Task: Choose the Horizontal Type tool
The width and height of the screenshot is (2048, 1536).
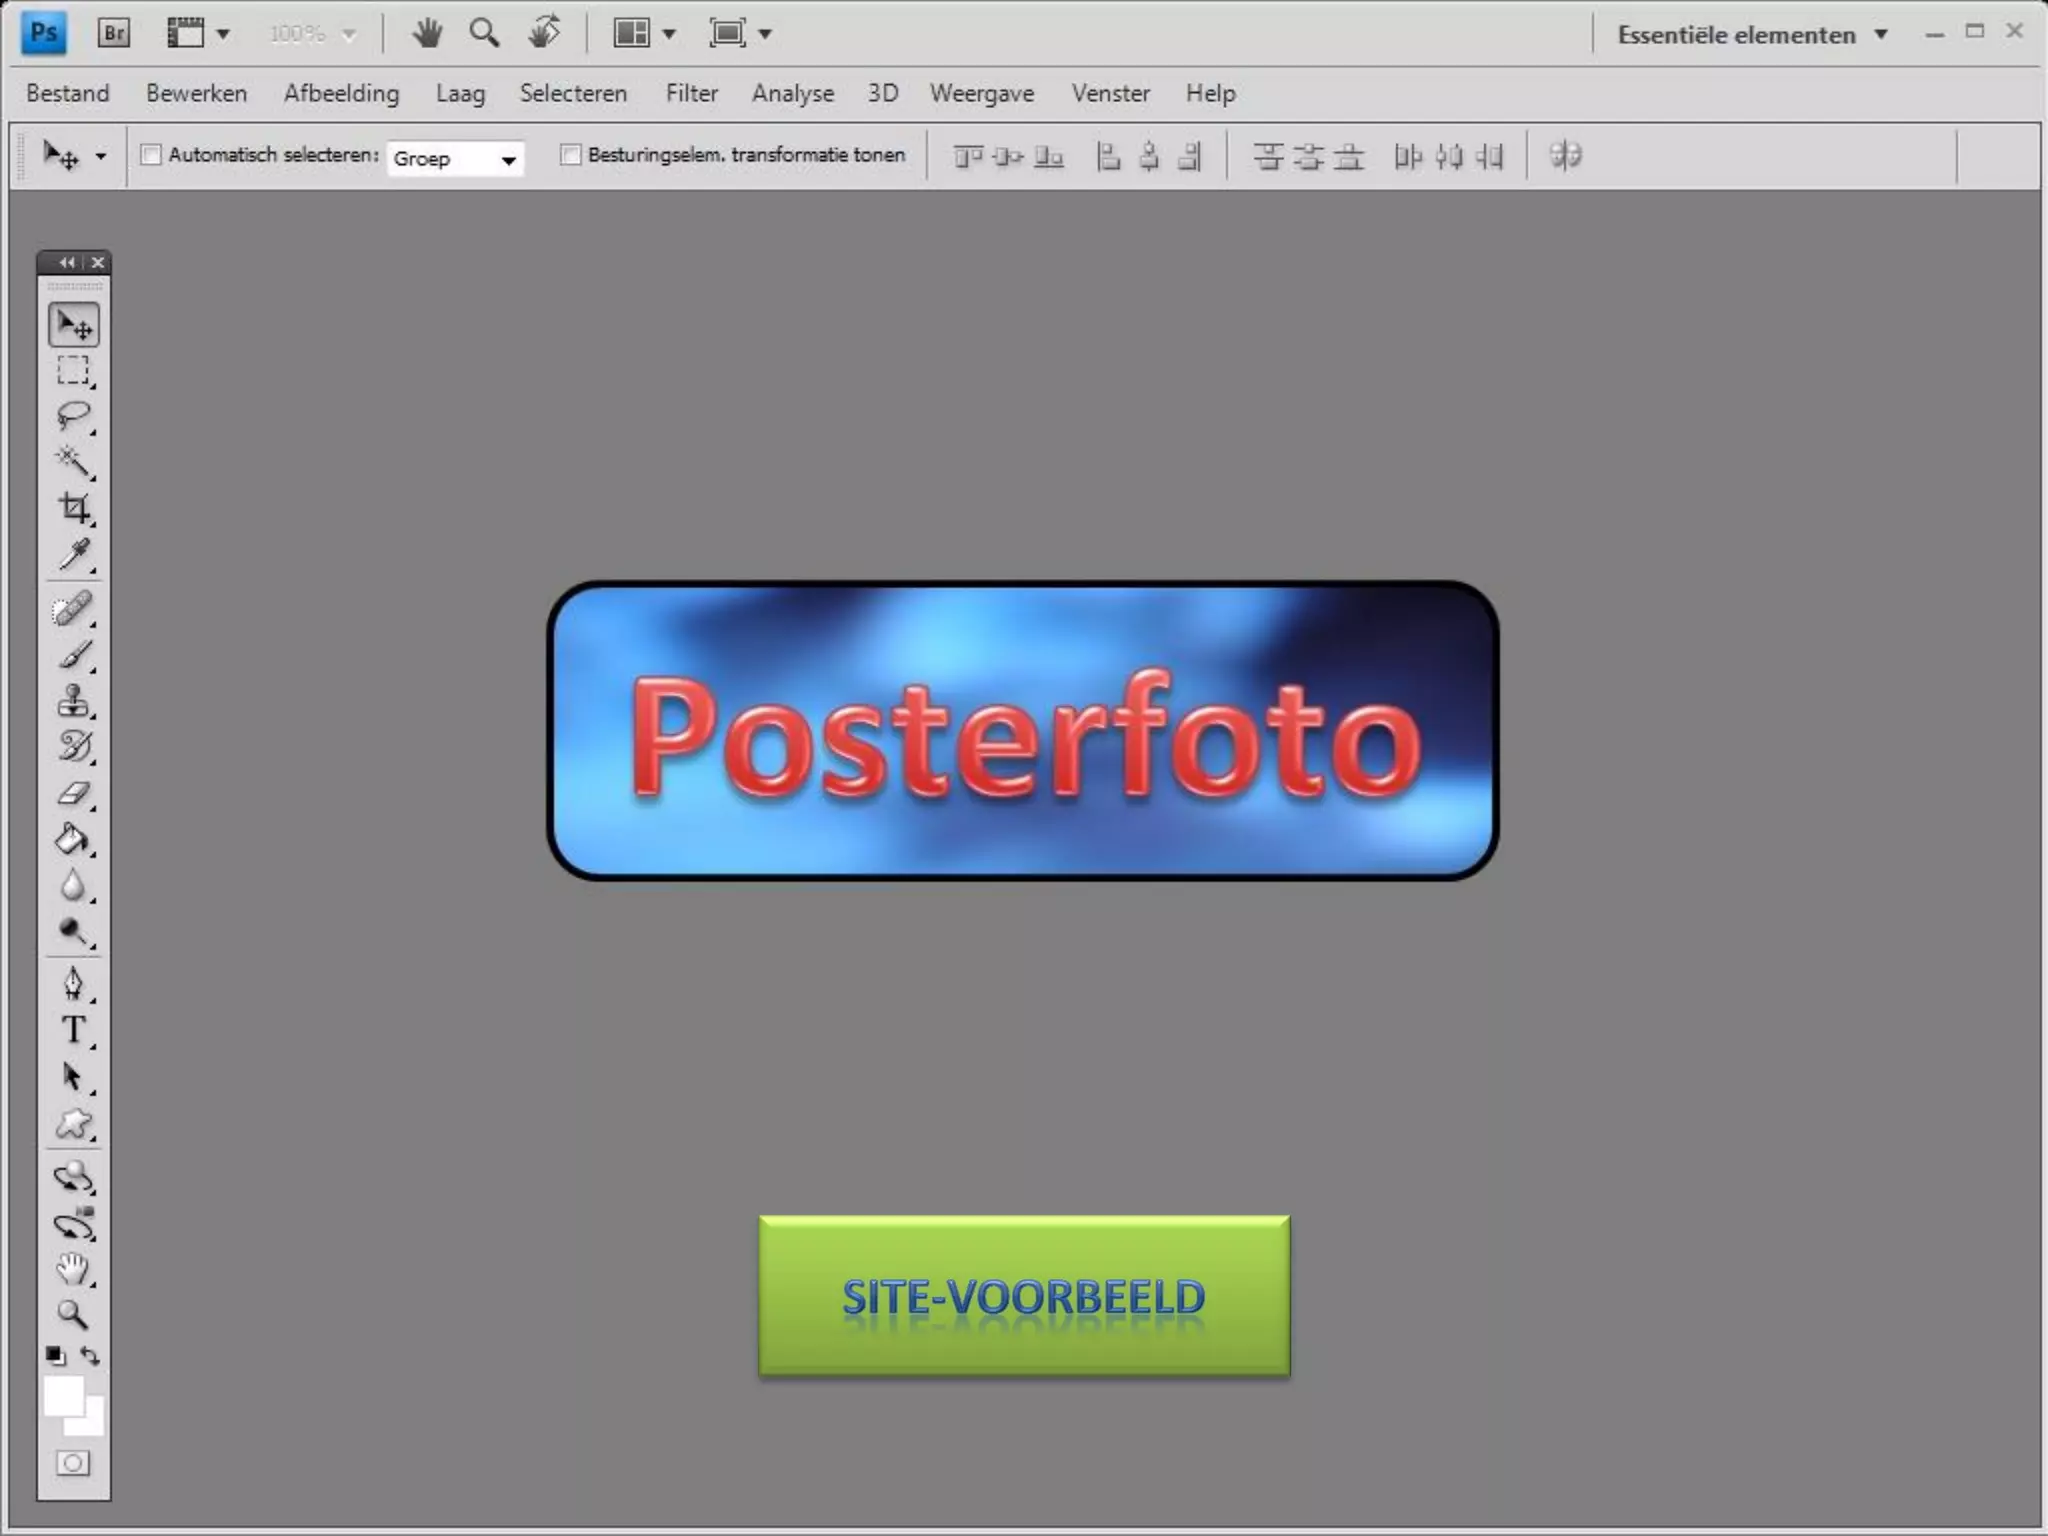Action: coord(73,1029)
